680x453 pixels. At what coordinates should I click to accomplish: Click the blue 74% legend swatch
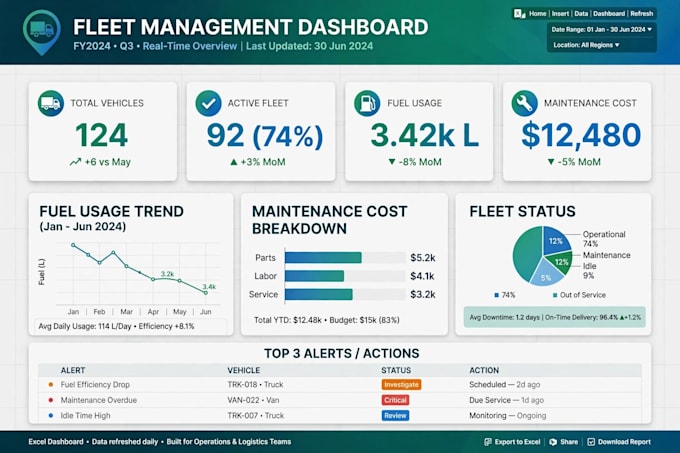[497, 295]
